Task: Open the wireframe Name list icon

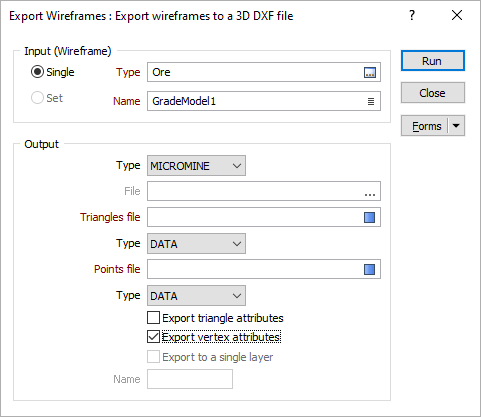Action: (x=371, y=101)
